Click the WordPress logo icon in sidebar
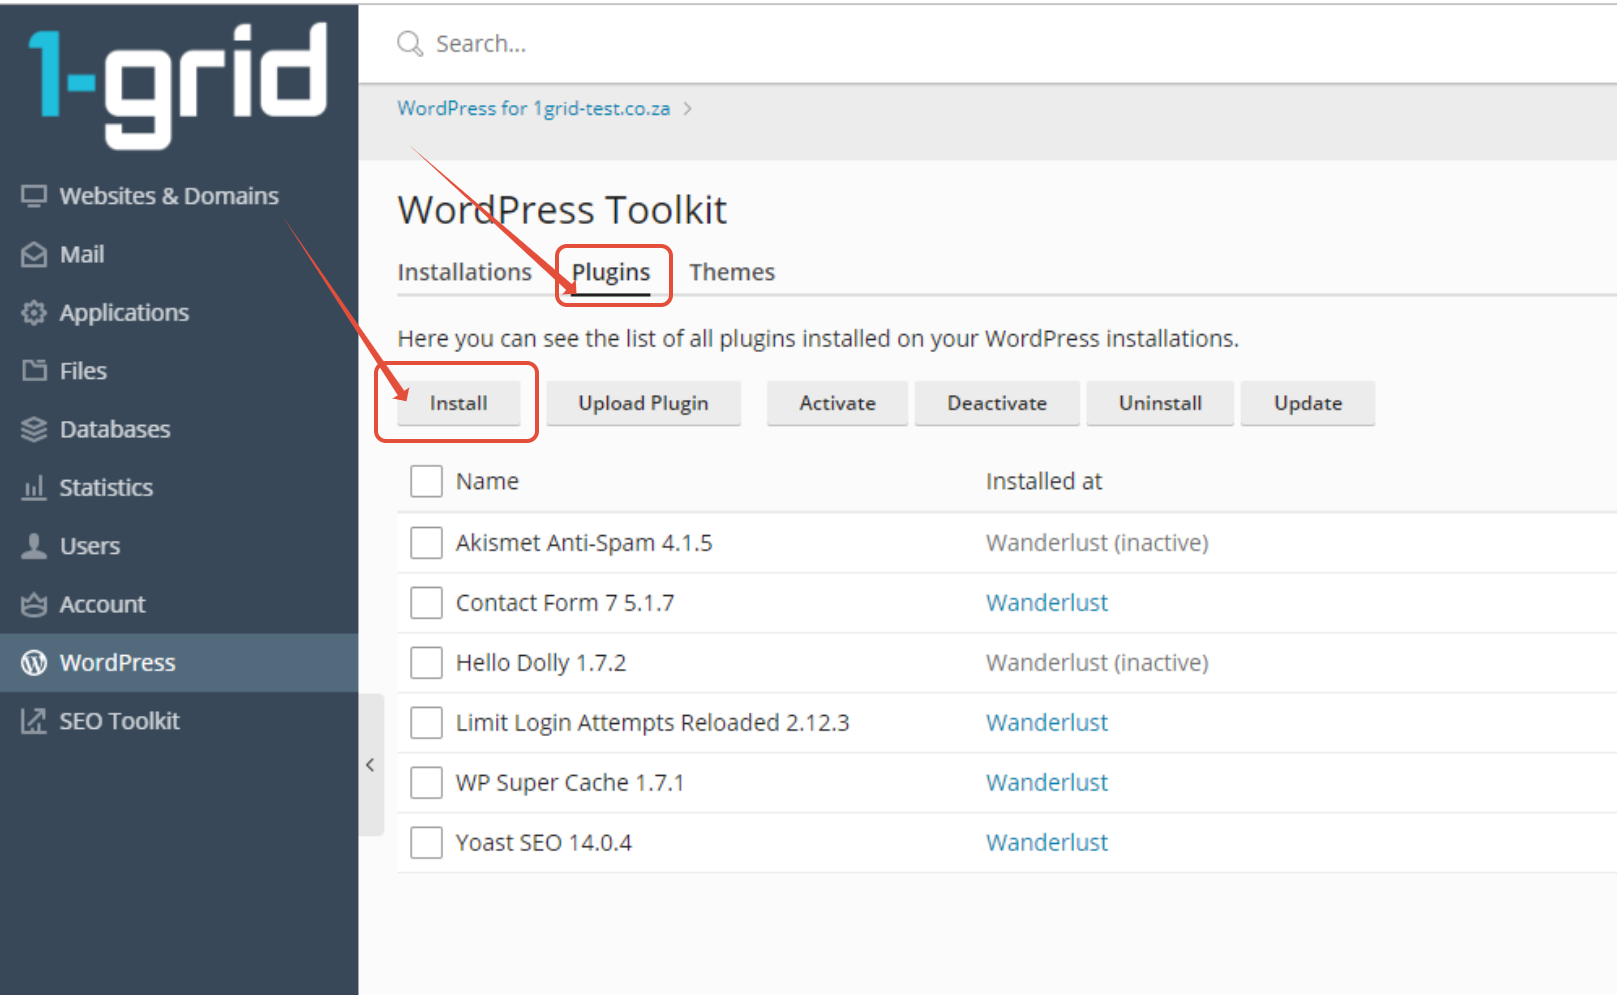This screenshot has height=995, width=1617. click(x=34, y=663)
